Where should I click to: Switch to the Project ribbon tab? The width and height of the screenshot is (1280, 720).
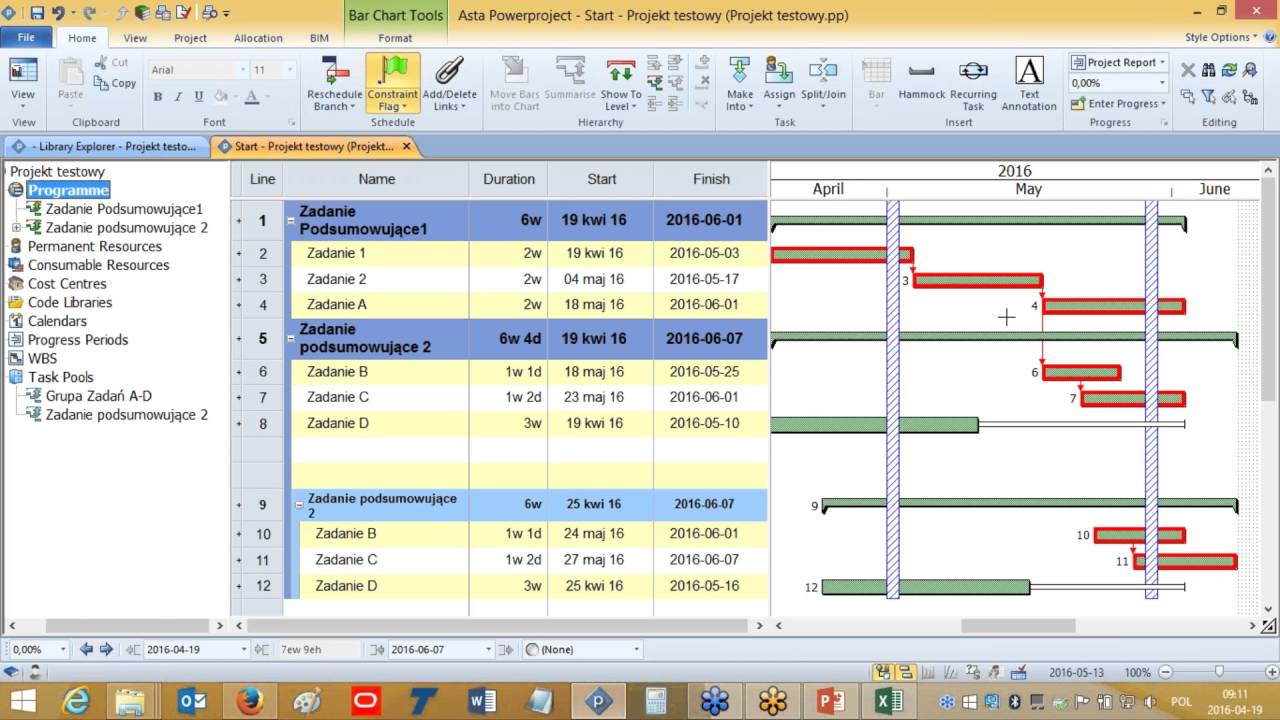click(190, 38)
